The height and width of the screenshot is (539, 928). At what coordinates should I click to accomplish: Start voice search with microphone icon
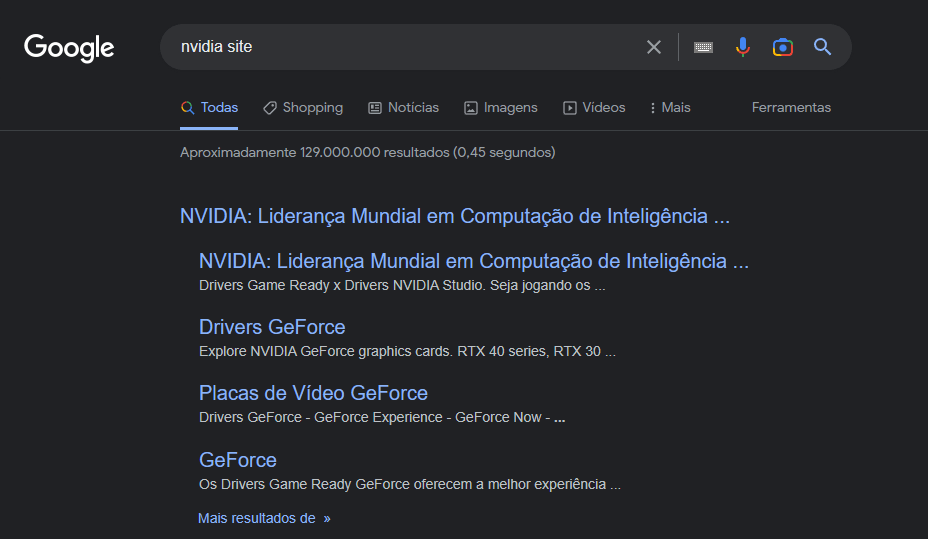[x=743, y=47]
